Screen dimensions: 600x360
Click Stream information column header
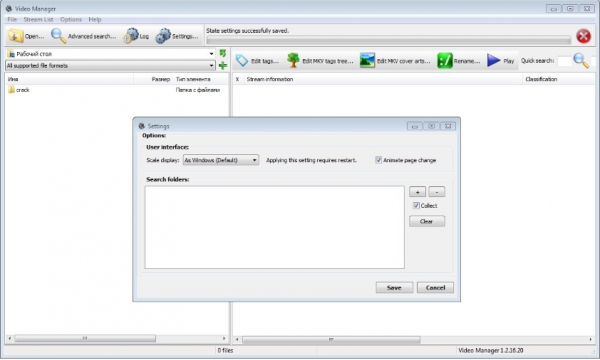pyautogui.click(x=383, y=79)
